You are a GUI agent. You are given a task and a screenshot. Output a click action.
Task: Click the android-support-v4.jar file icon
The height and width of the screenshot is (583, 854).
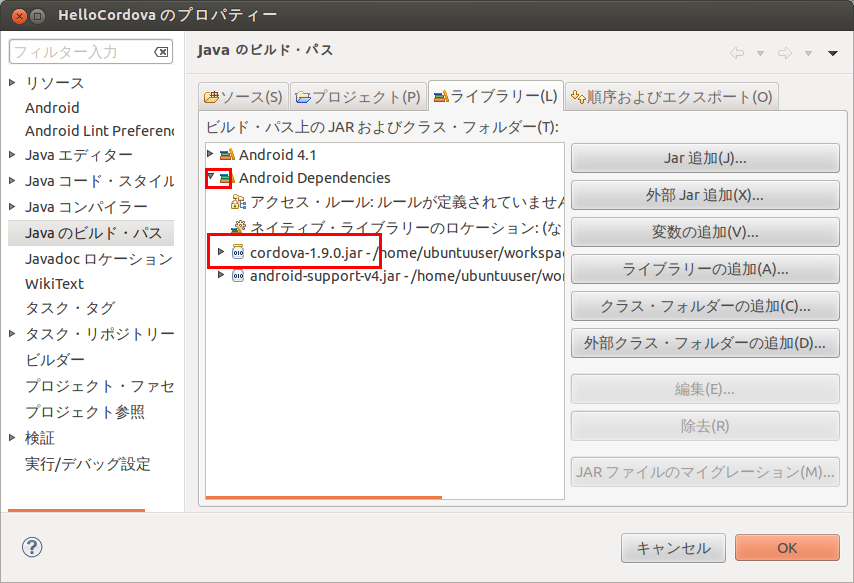point(238,276)
